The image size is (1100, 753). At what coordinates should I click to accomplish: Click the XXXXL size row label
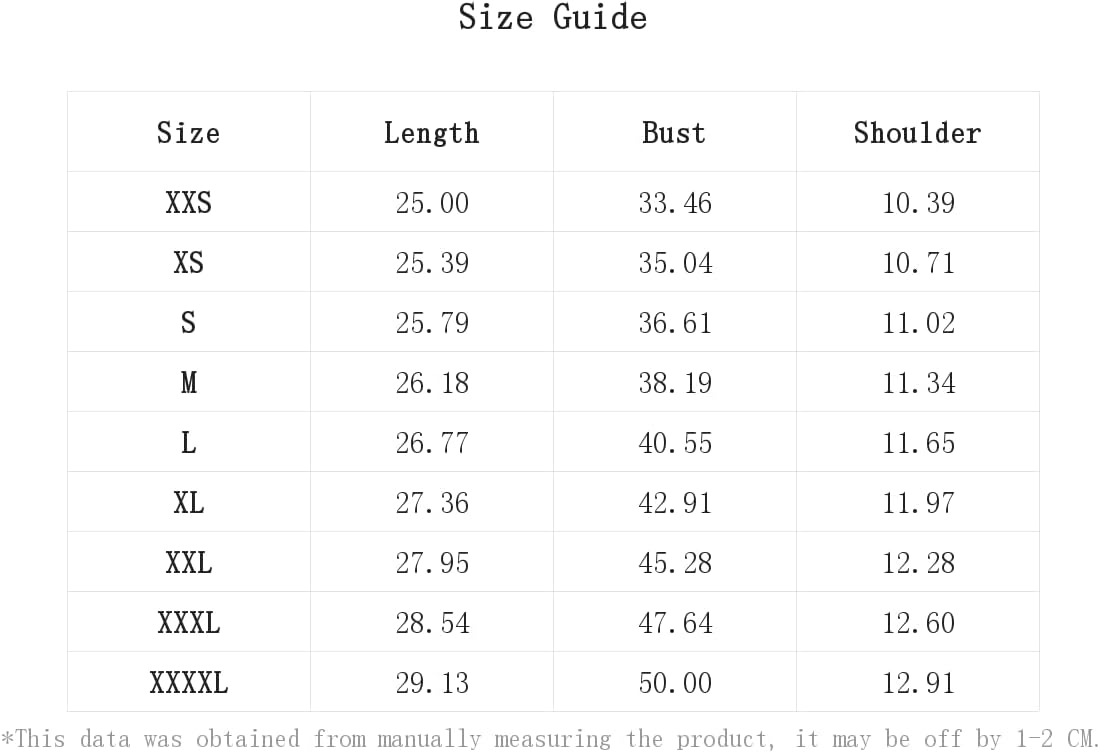tap(189, 683)
